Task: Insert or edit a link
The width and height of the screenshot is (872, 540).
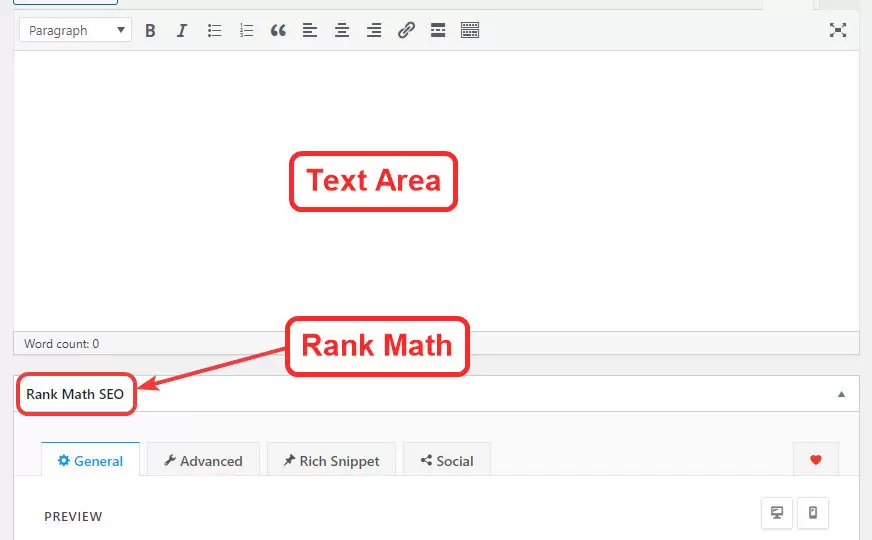Action: (x=406, y=30)
